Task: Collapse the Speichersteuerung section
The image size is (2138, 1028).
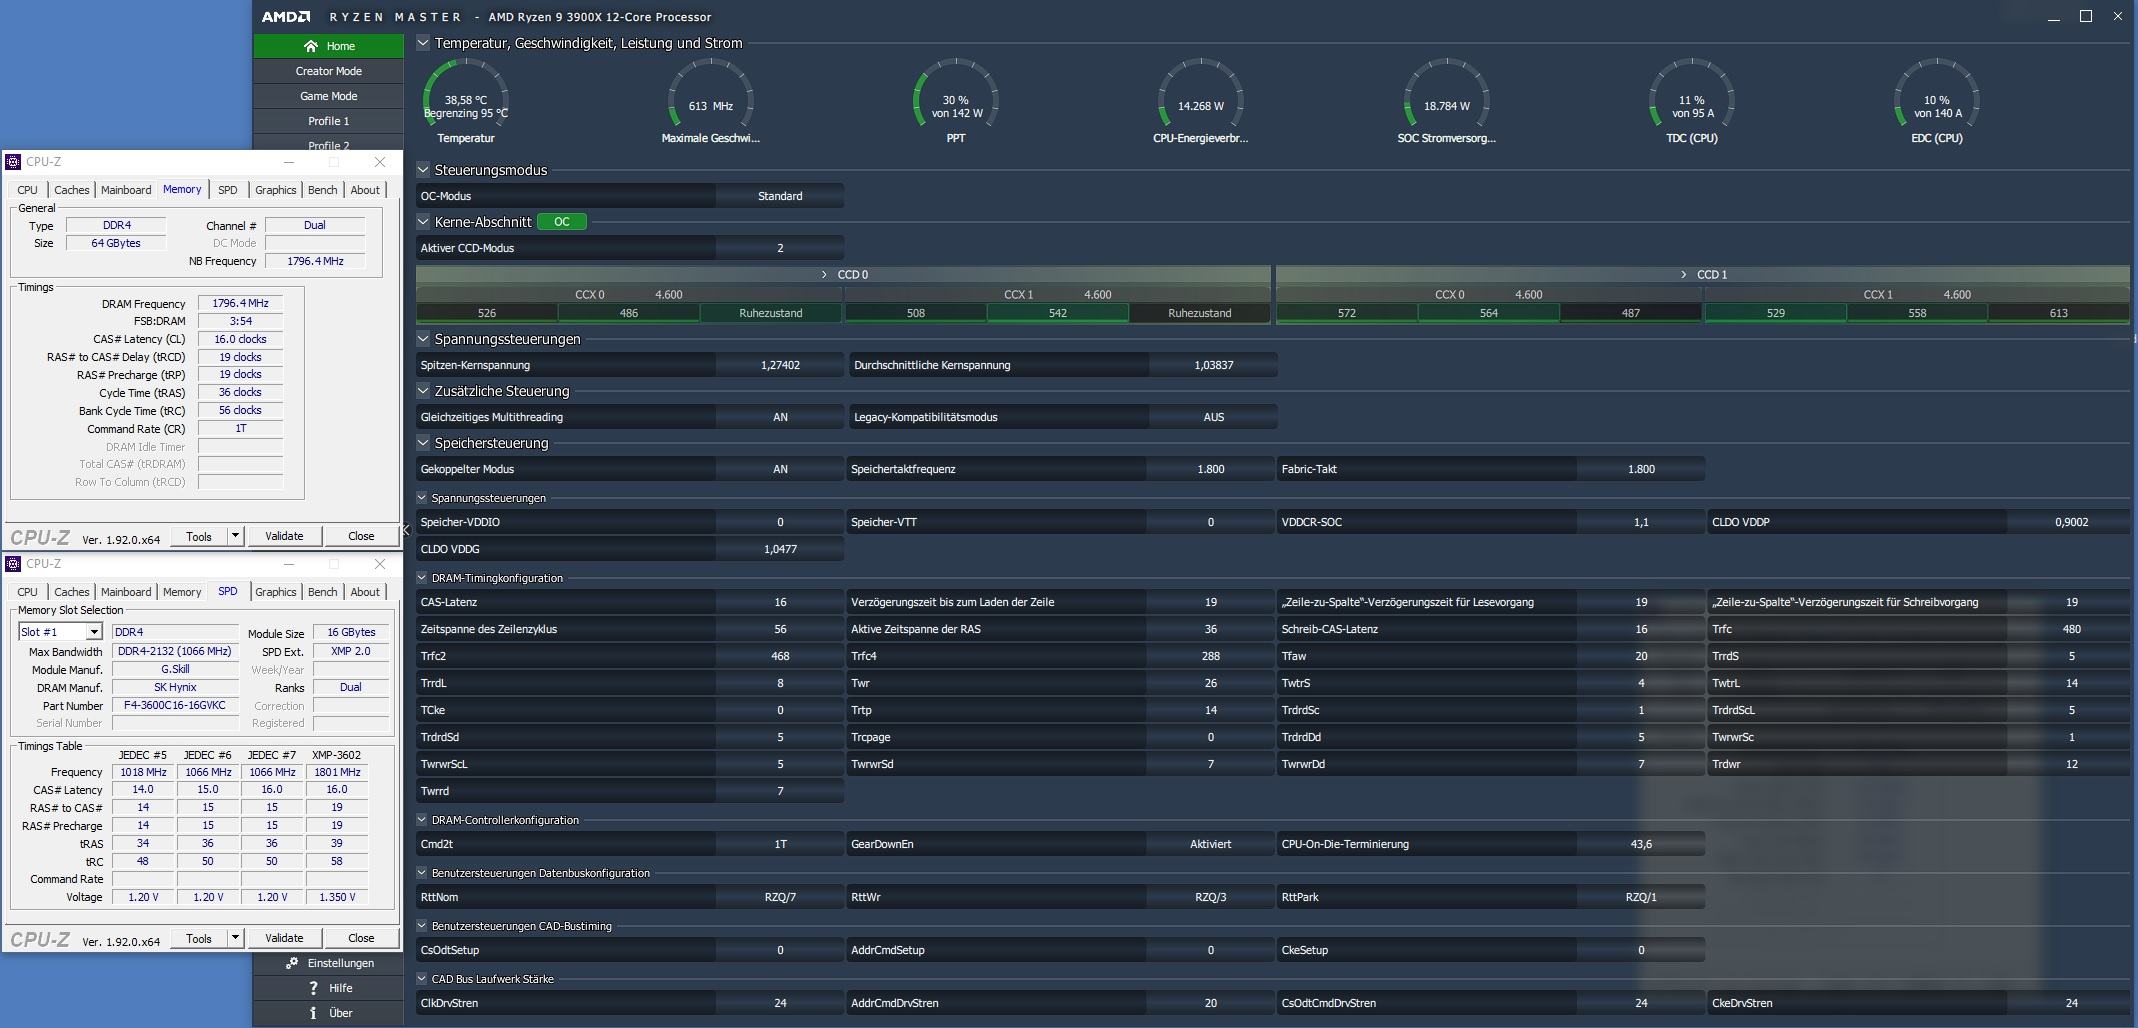Action: [x=423, y=443]
